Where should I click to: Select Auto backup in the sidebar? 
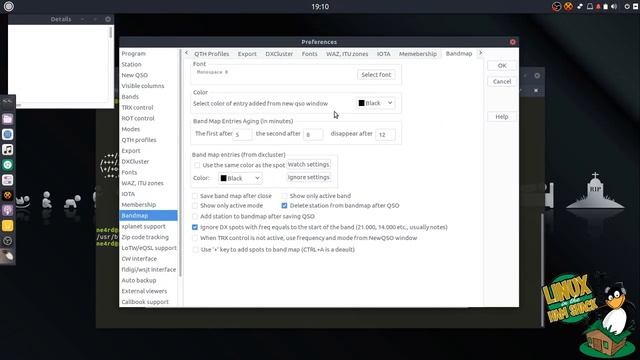(139, 280)
